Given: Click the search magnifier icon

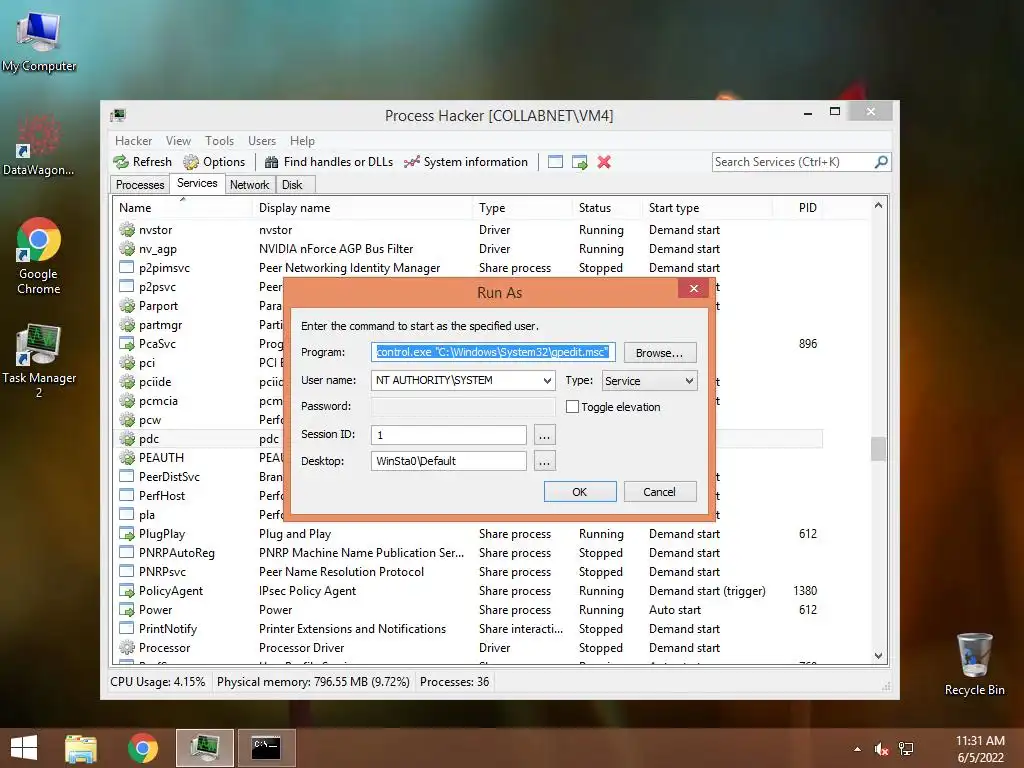Looking at the screenshot, I should pyautogui.click(x=881, y=161).
